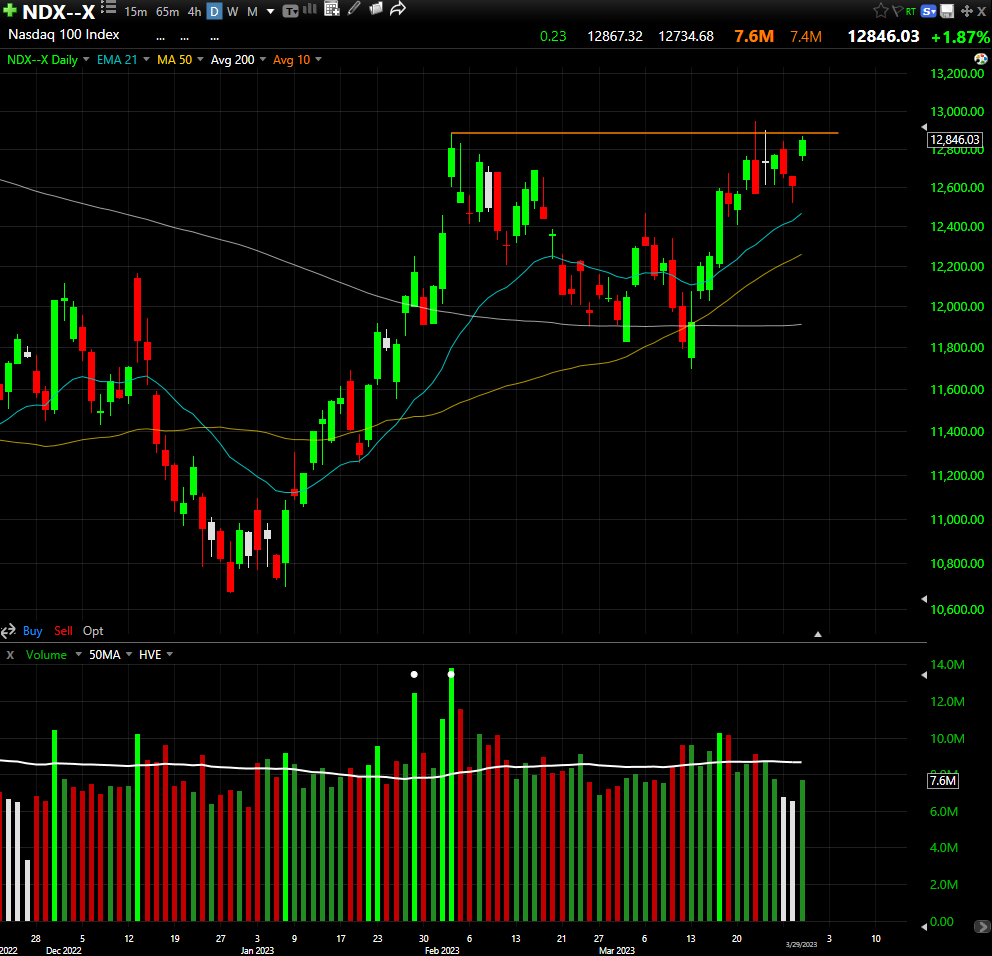Open the blue S scale dropdown
This screenshot has height=956, width=992.
point(929,11)
